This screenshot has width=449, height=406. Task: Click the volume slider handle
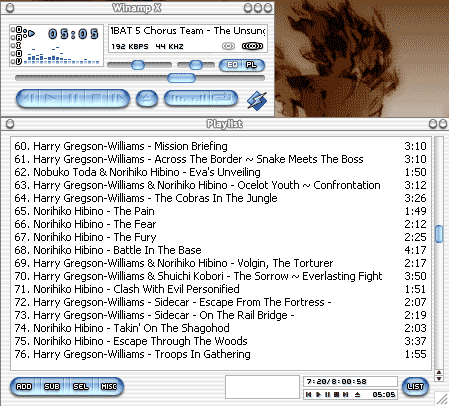point(138,65)
